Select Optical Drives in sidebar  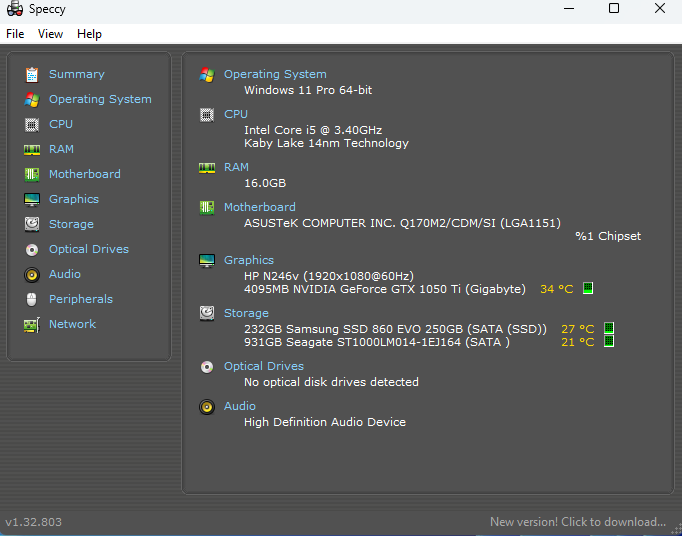89,249
